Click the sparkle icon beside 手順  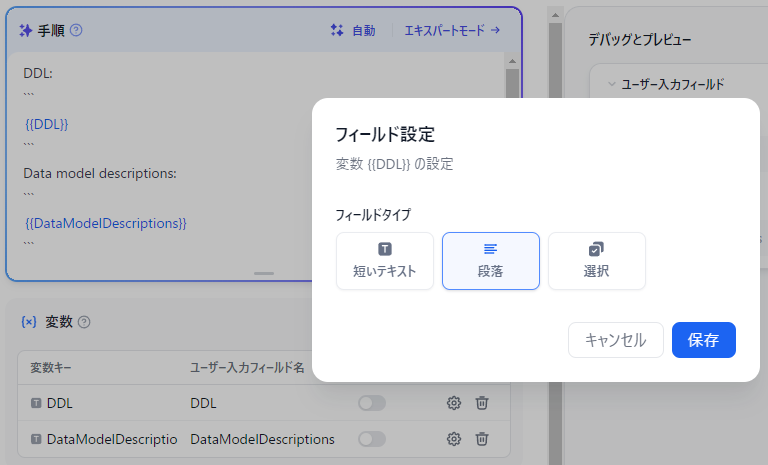25,30
